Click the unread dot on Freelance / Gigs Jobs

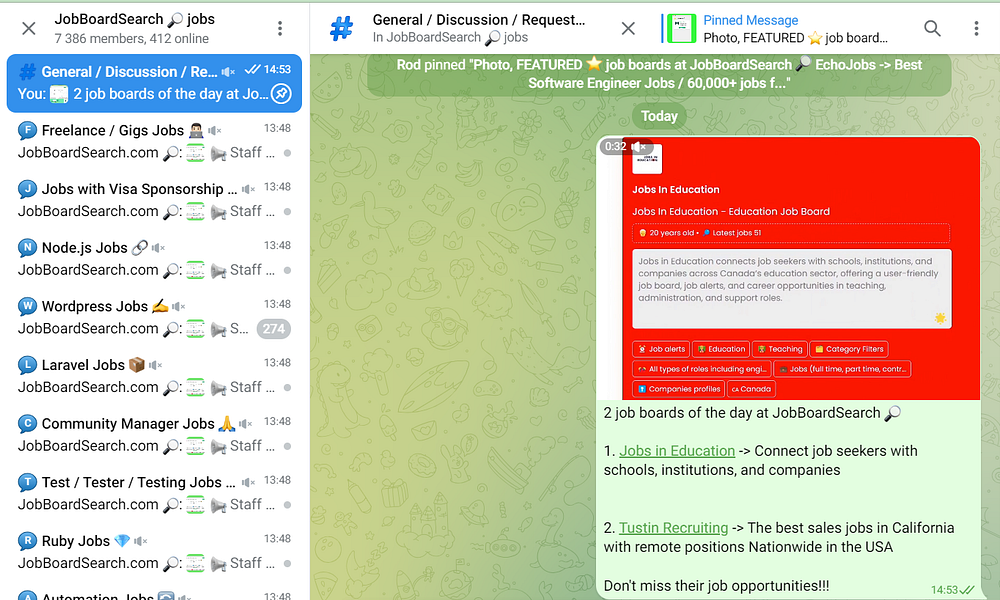(x=288, y=153)
